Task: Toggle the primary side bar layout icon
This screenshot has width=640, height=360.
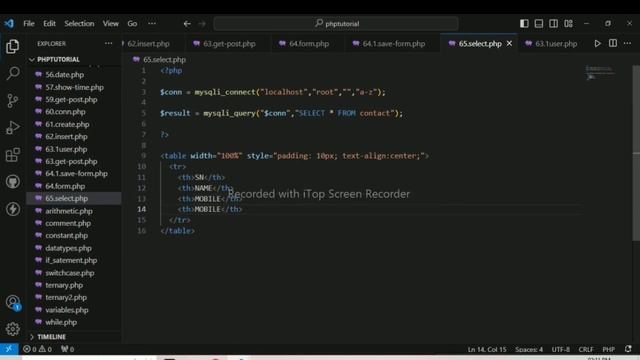Action: coord(524,24)
